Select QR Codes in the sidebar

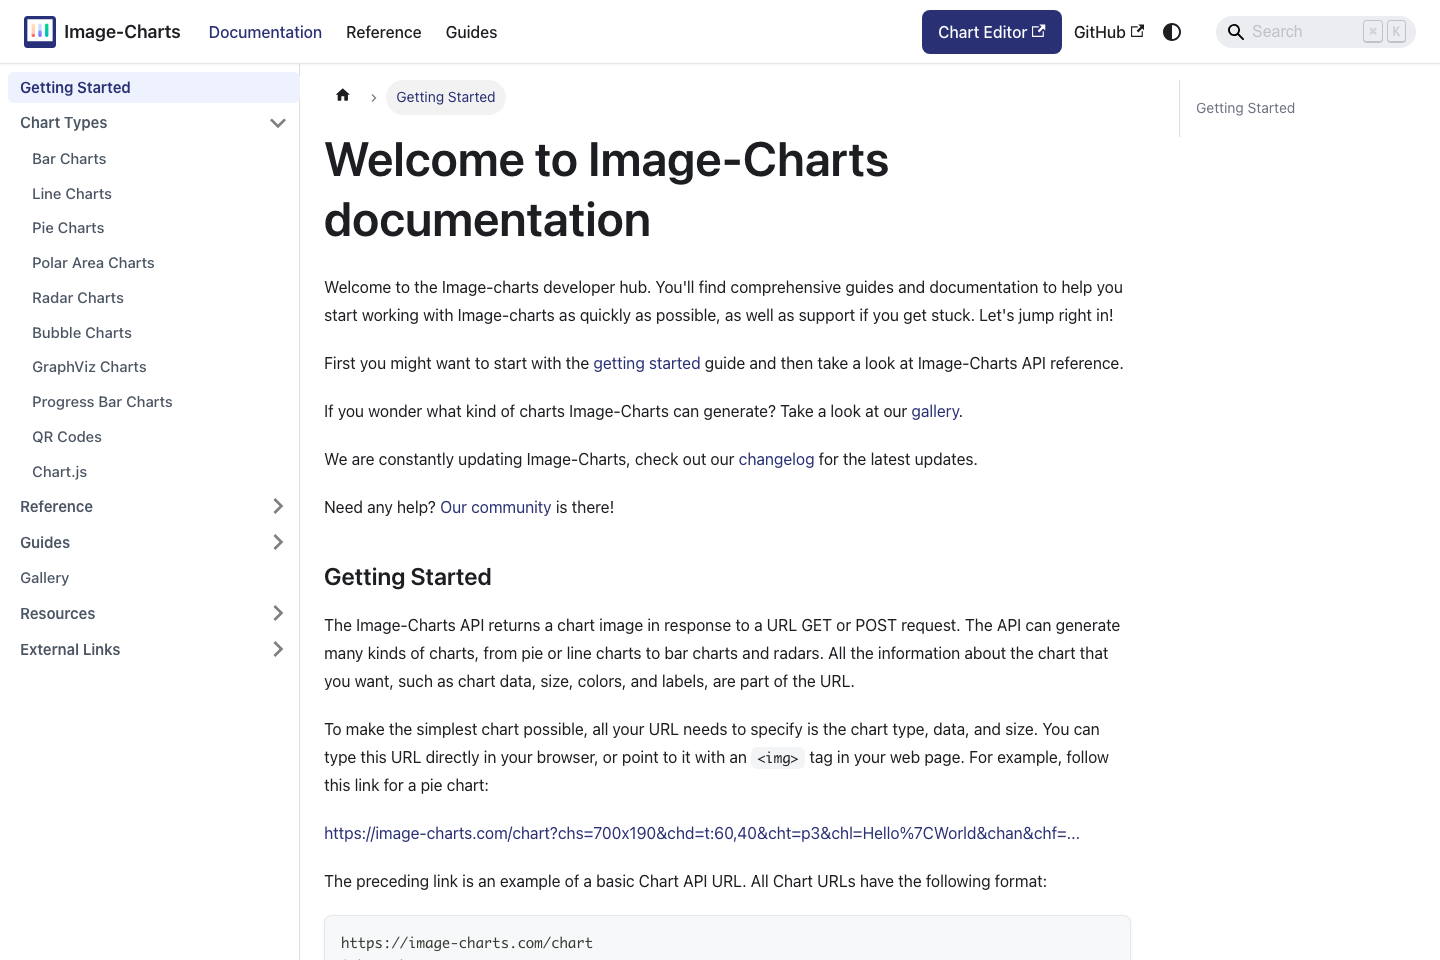pyautogui.click(x=66, y=436)
